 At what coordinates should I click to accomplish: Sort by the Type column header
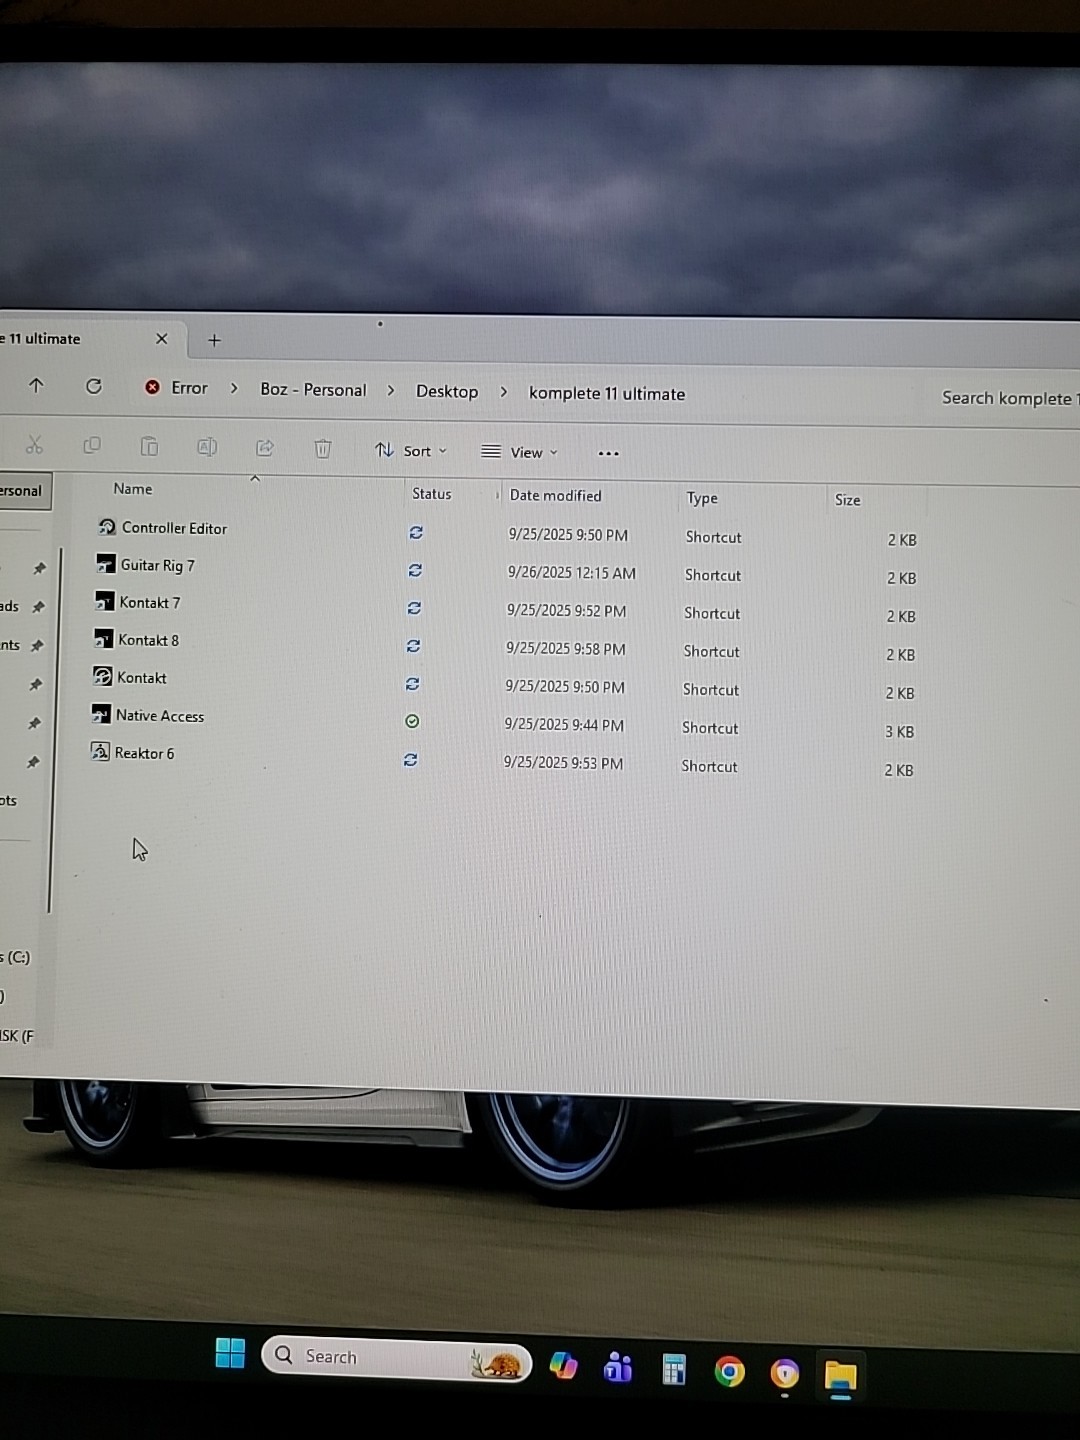click(702, 498)
